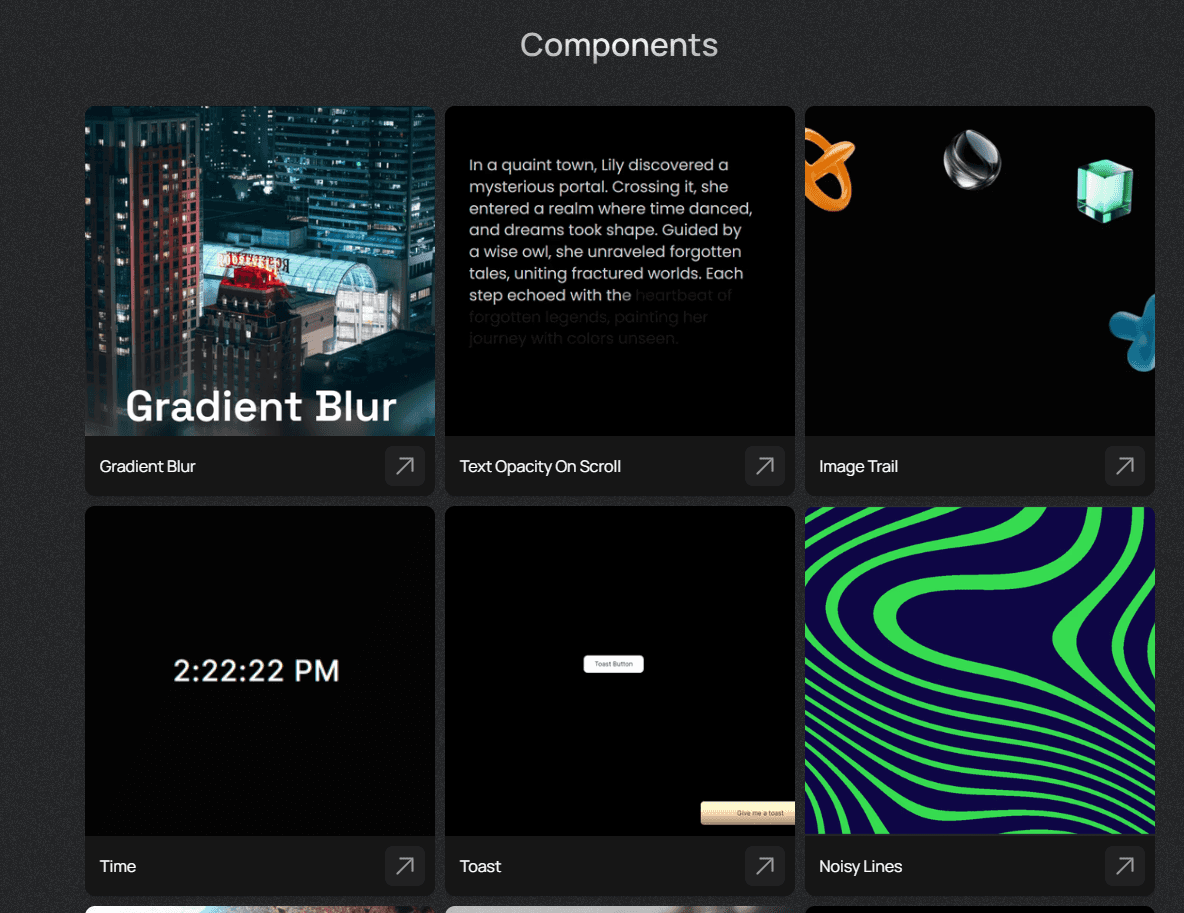
Task: Open the Gradient Blur arrow icon
Action: 405,466
